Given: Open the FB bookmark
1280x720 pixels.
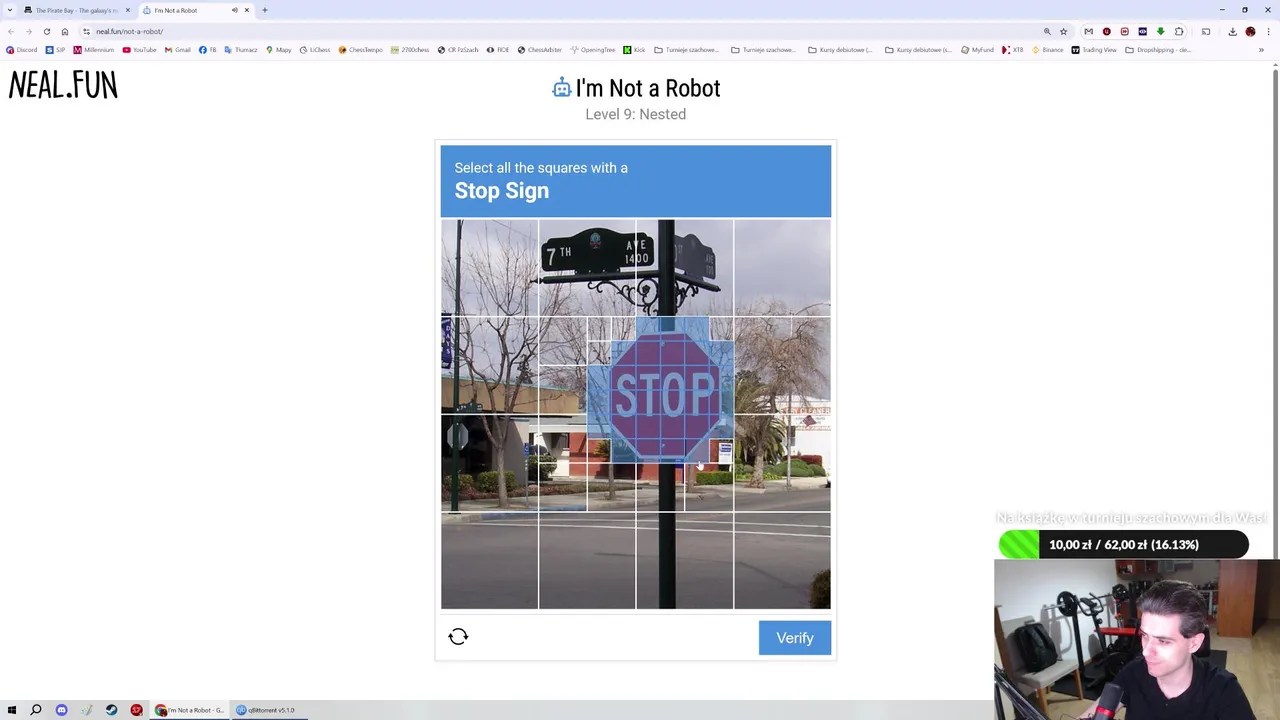Looking at the screenshot, I should tap(208, 50).
